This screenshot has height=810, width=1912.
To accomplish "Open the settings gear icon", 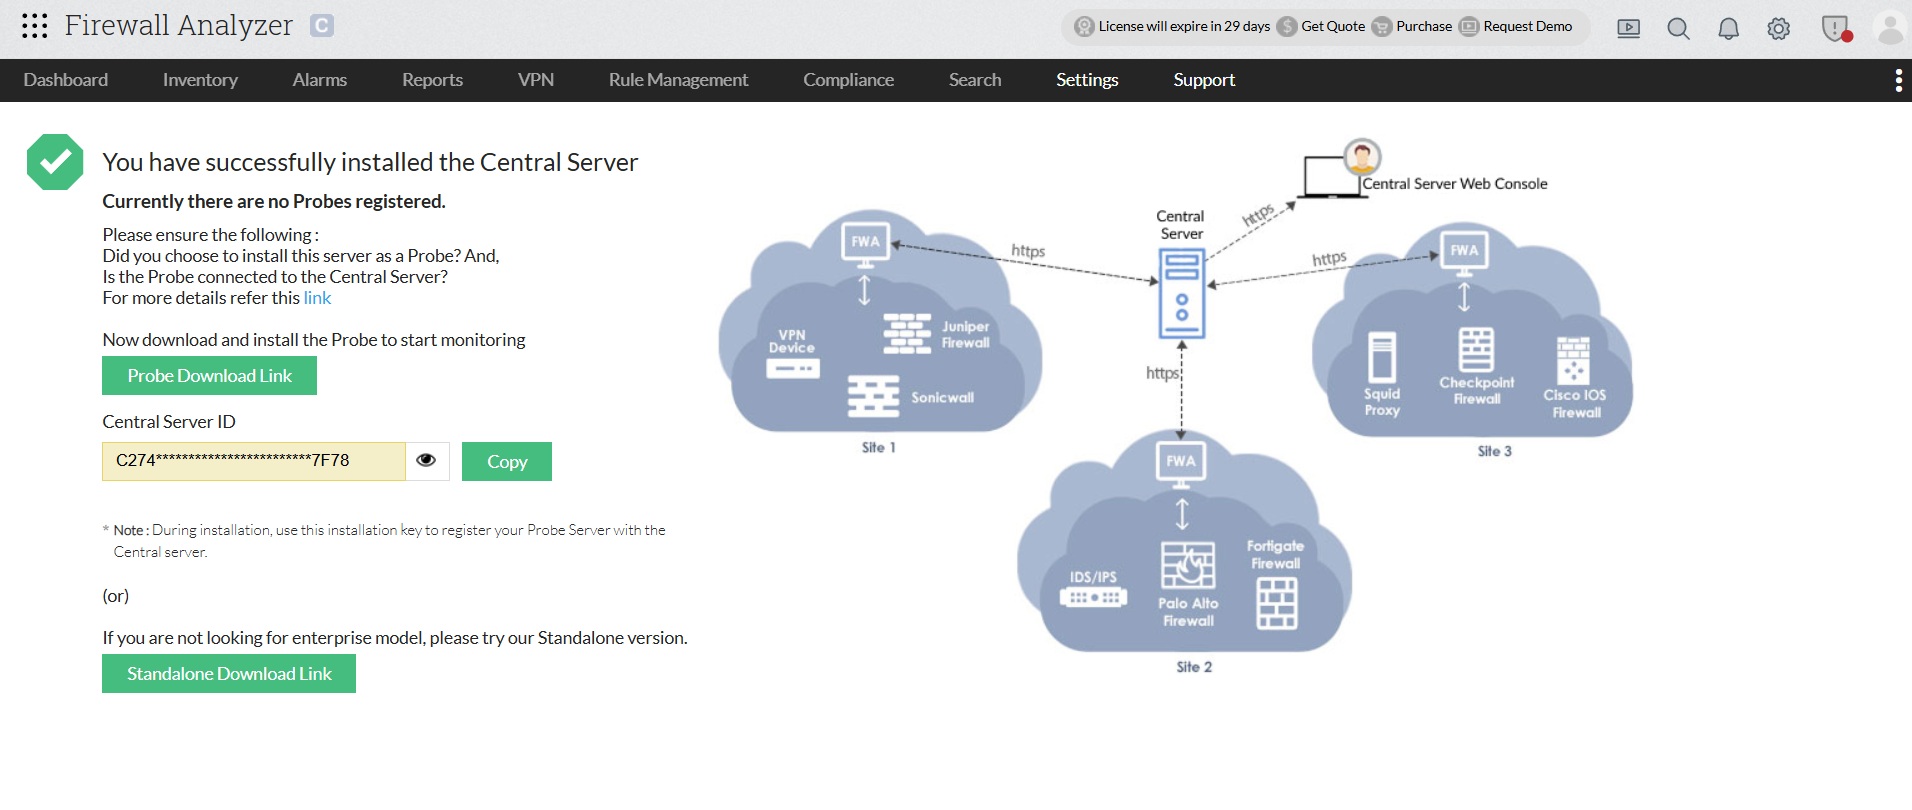I will click(x=1779, y=29).
